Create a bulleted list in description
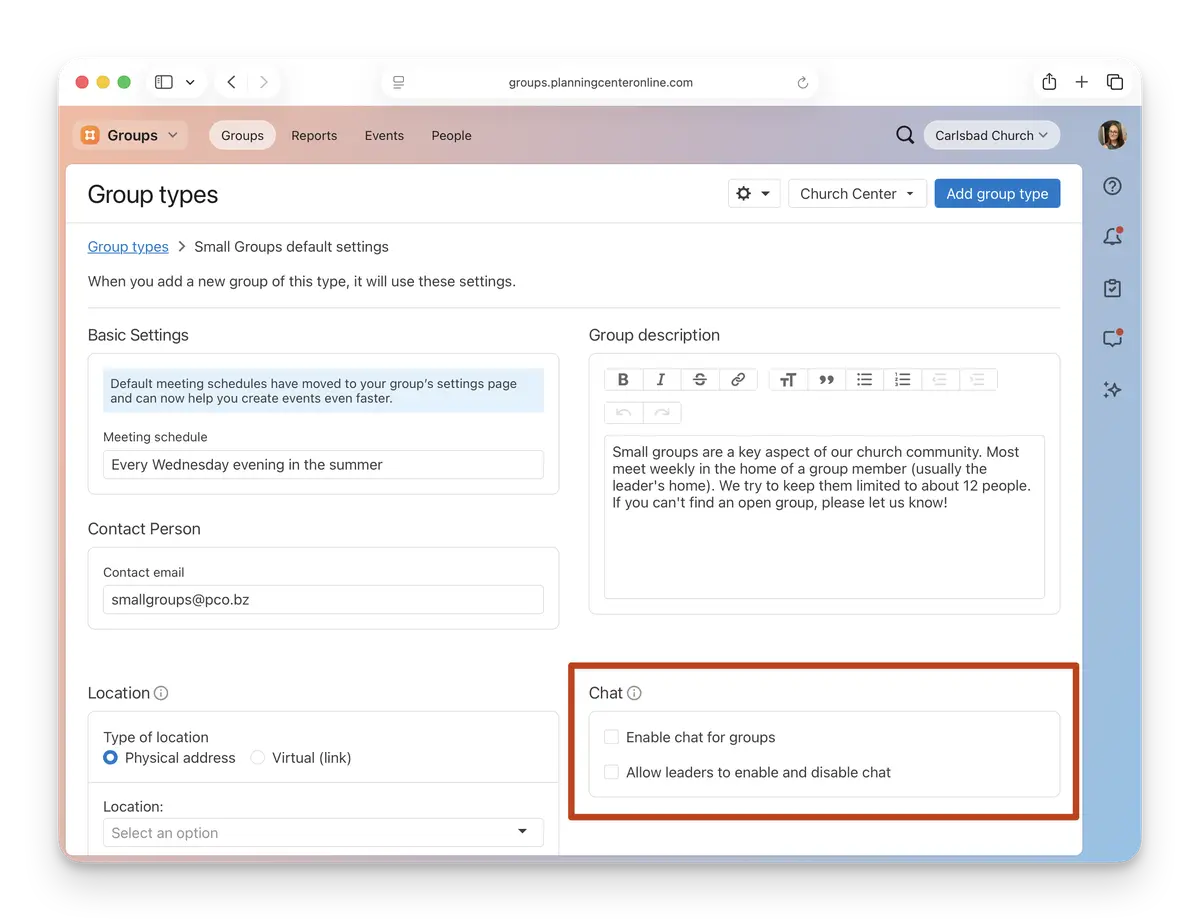This screenshot has height=921, width=1200. (865, 379)
